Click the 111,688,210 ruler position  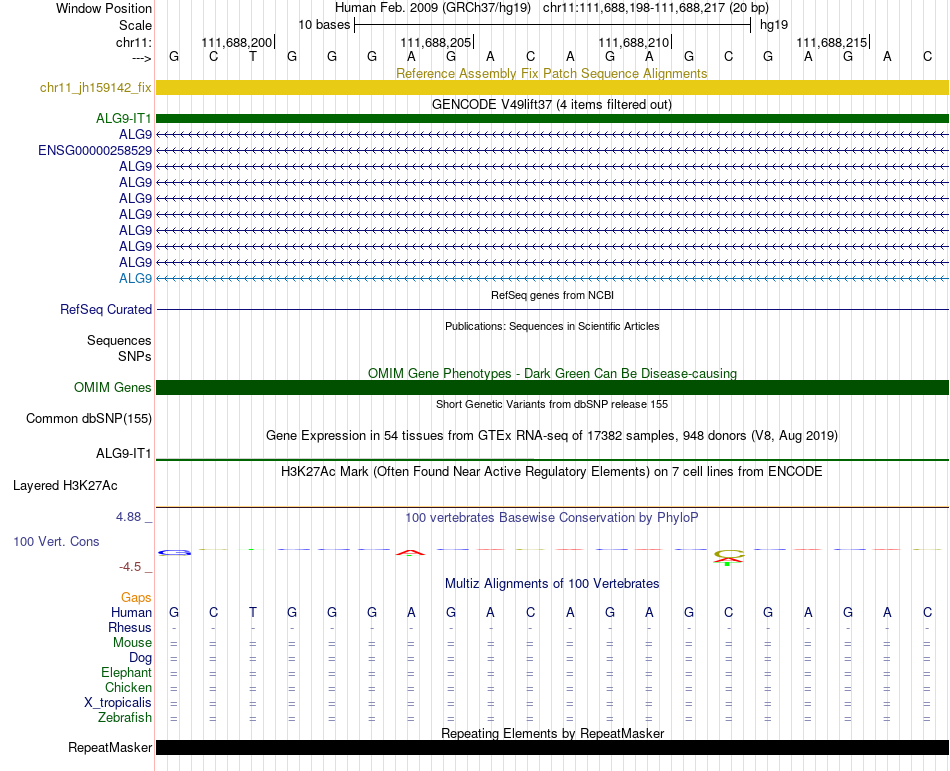pyautogui.click(x=634, y=42)
